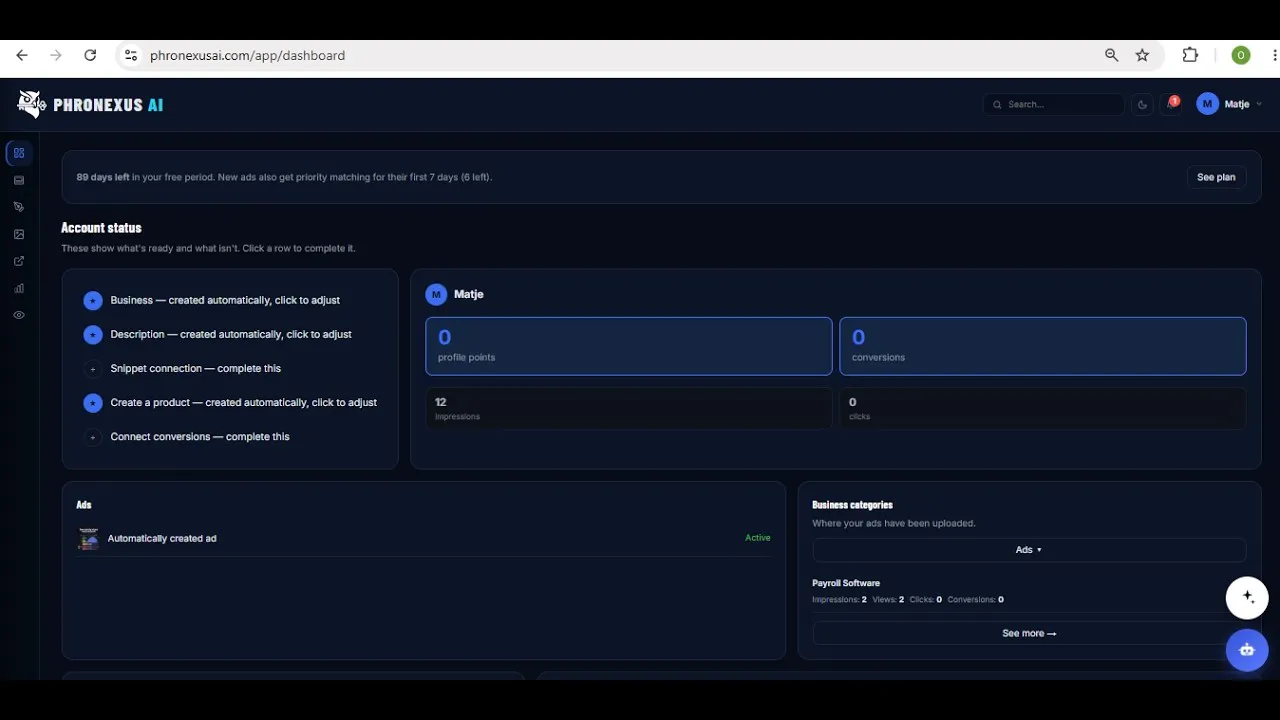
Task: Open the browser extensions puzzle icon
Action: click(1190, 56)
